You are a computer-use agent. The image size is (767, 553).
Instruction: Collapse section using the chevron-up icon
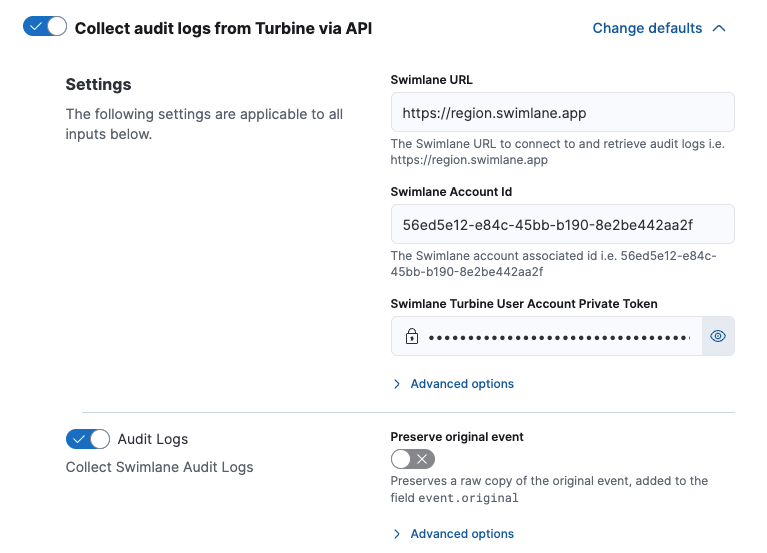point(719,28)
